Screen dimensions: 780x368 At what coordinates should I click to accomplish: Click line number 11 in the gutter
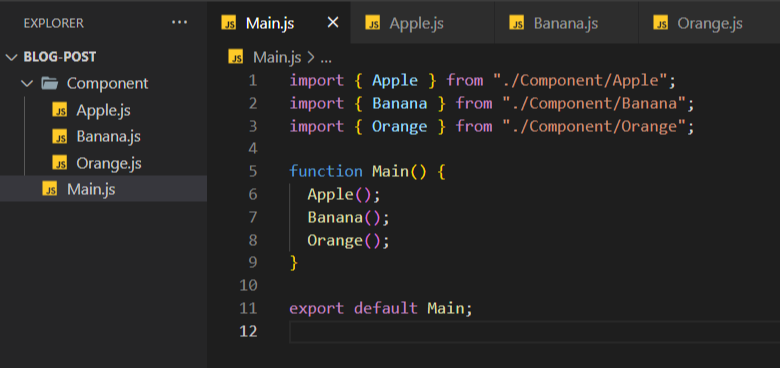click(248, 308)
